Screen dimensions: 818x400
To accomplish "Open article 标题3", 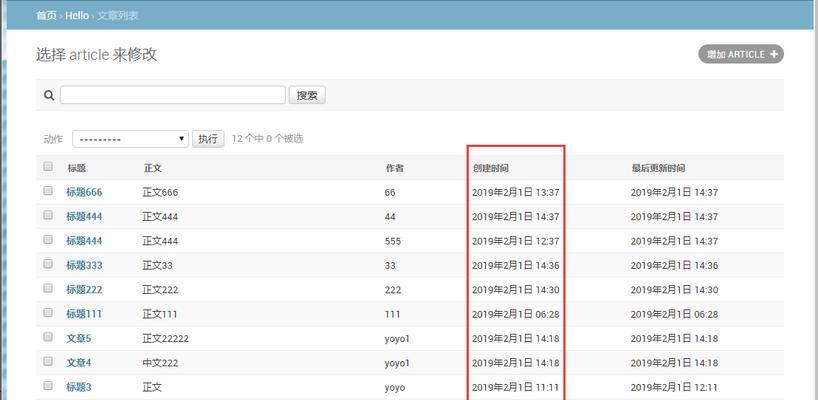I will click(x=79, y=387).
